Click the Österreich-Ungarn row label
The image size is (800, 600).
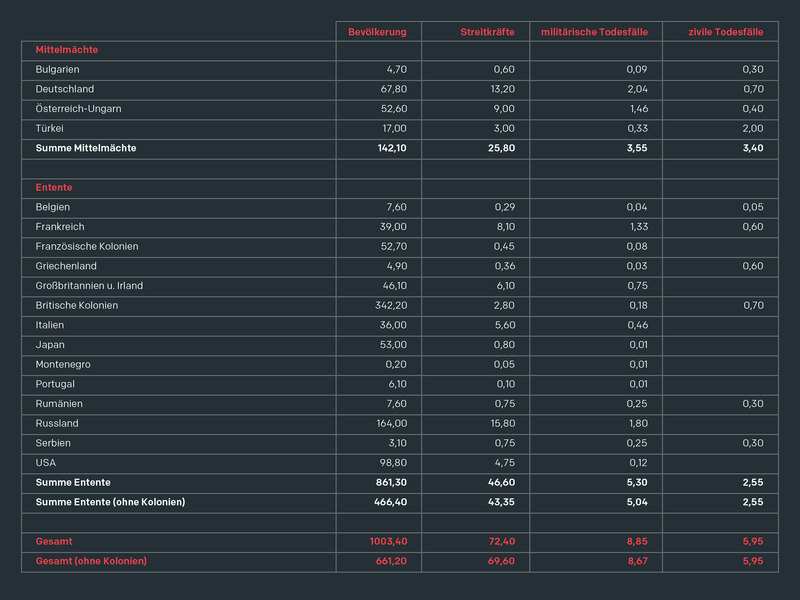[x=79, y=109]
